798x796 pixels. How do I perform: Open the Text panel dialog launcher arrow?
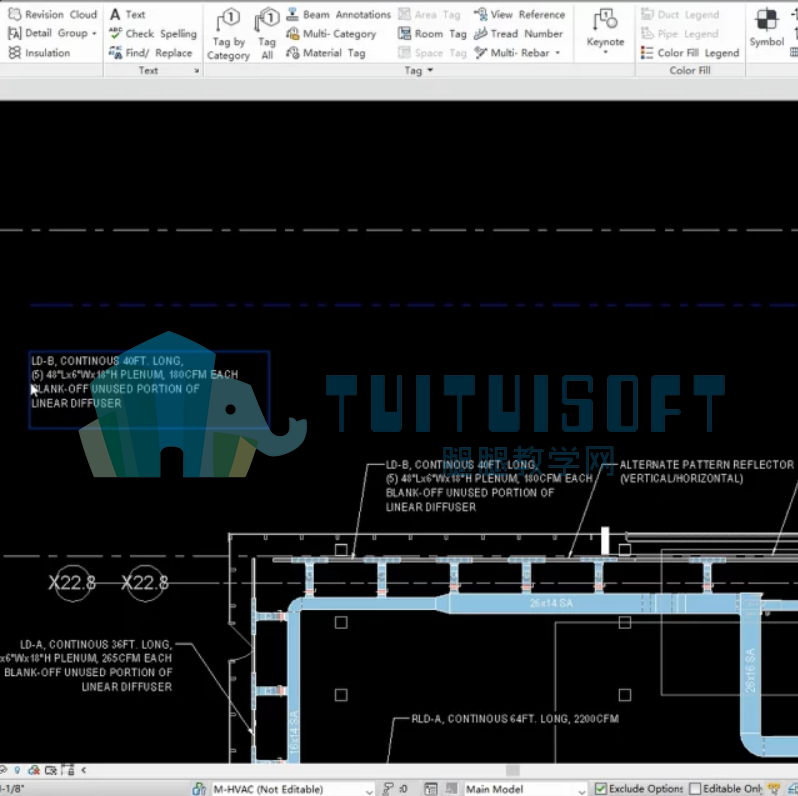tap(196, 71)
